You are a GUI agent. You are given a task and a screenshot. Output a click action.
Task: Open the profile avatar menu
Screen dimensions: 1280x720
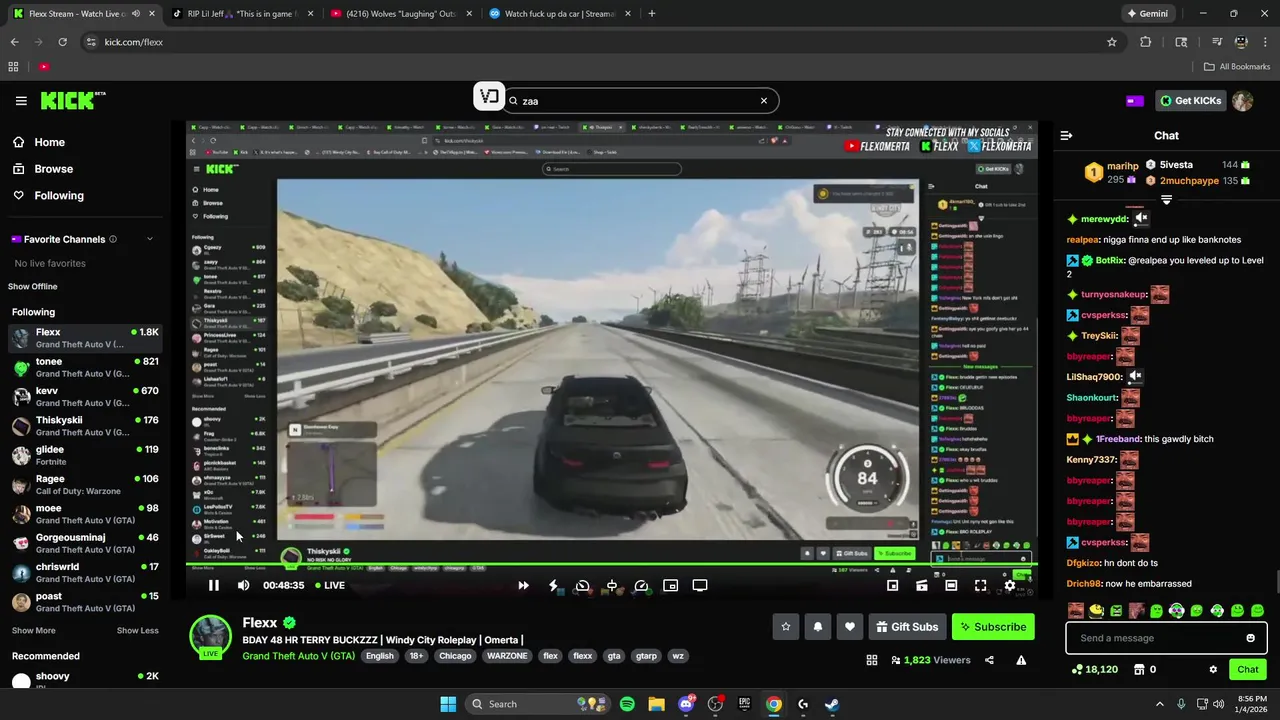[1242, 101]
